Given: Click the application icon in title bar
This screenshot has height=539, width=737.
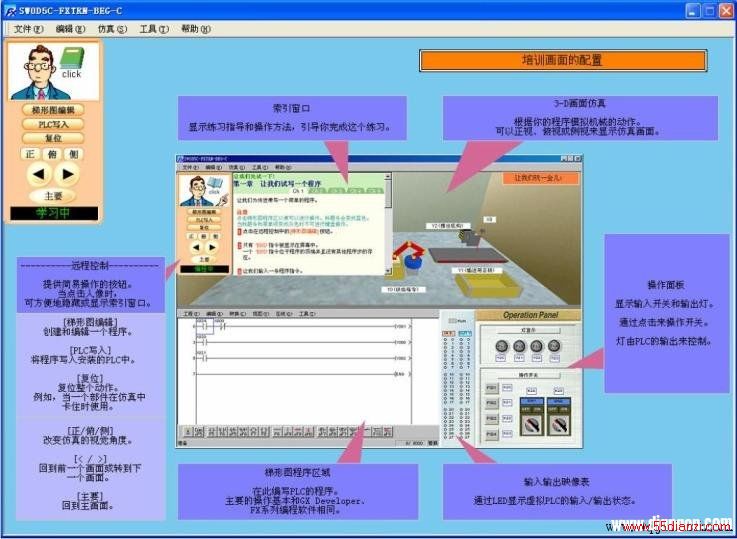Looking at the screenshot, I should (10, 10).
